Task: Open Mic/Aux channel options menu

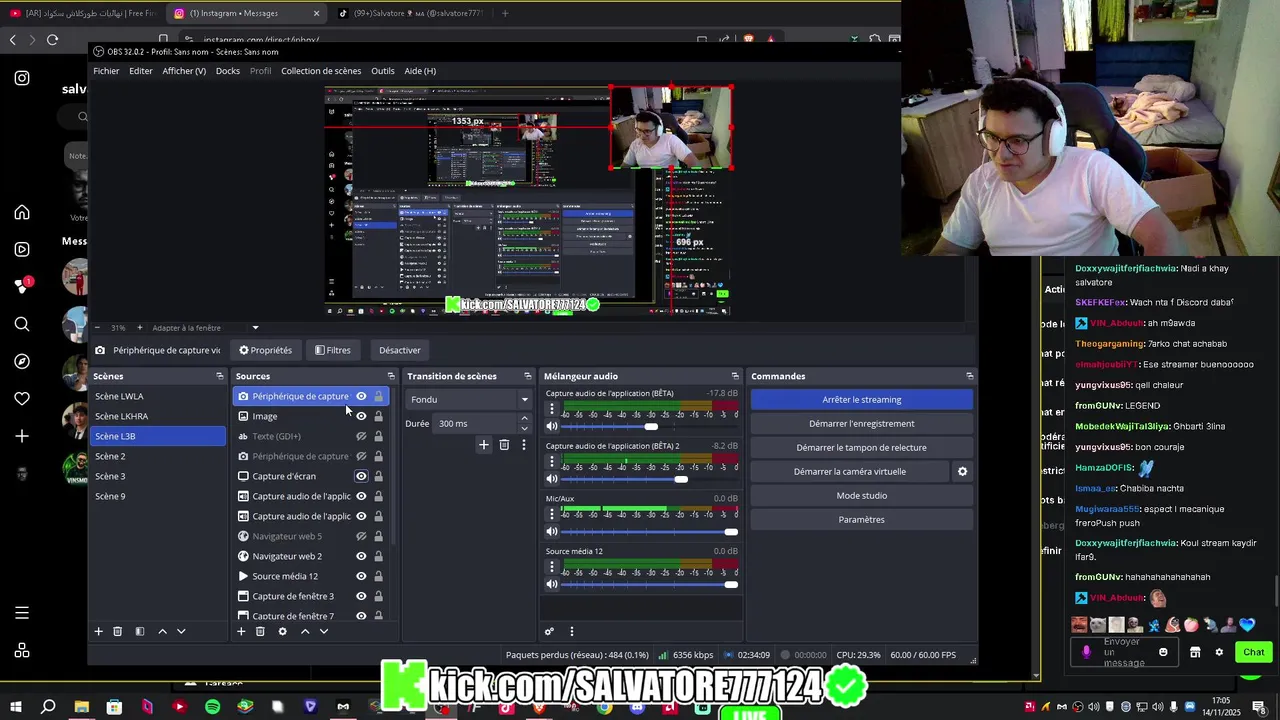Action: pyautogui.click(x=551, y=514)
